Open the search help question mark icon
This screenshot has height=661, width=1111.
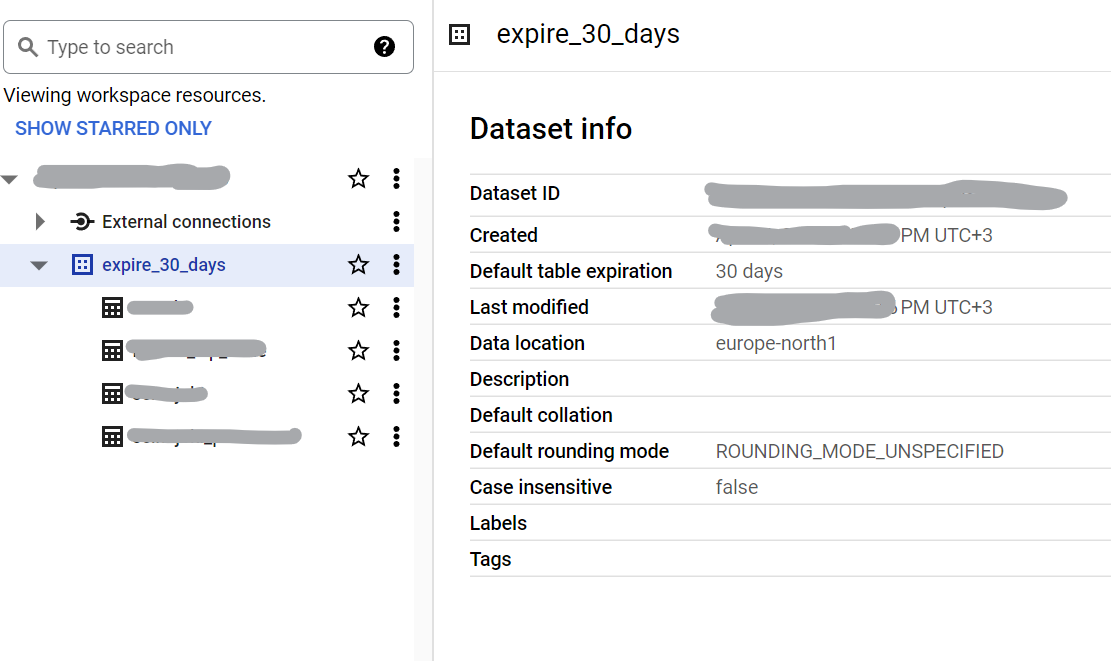[384, 47]
